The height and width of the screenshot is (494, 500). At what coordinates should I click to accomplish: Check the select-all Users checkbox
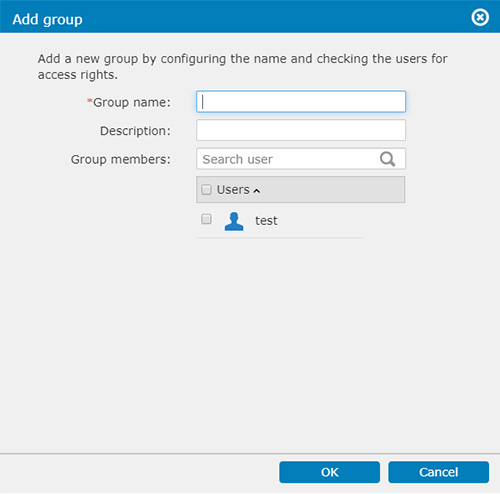(x=206, y=190)
